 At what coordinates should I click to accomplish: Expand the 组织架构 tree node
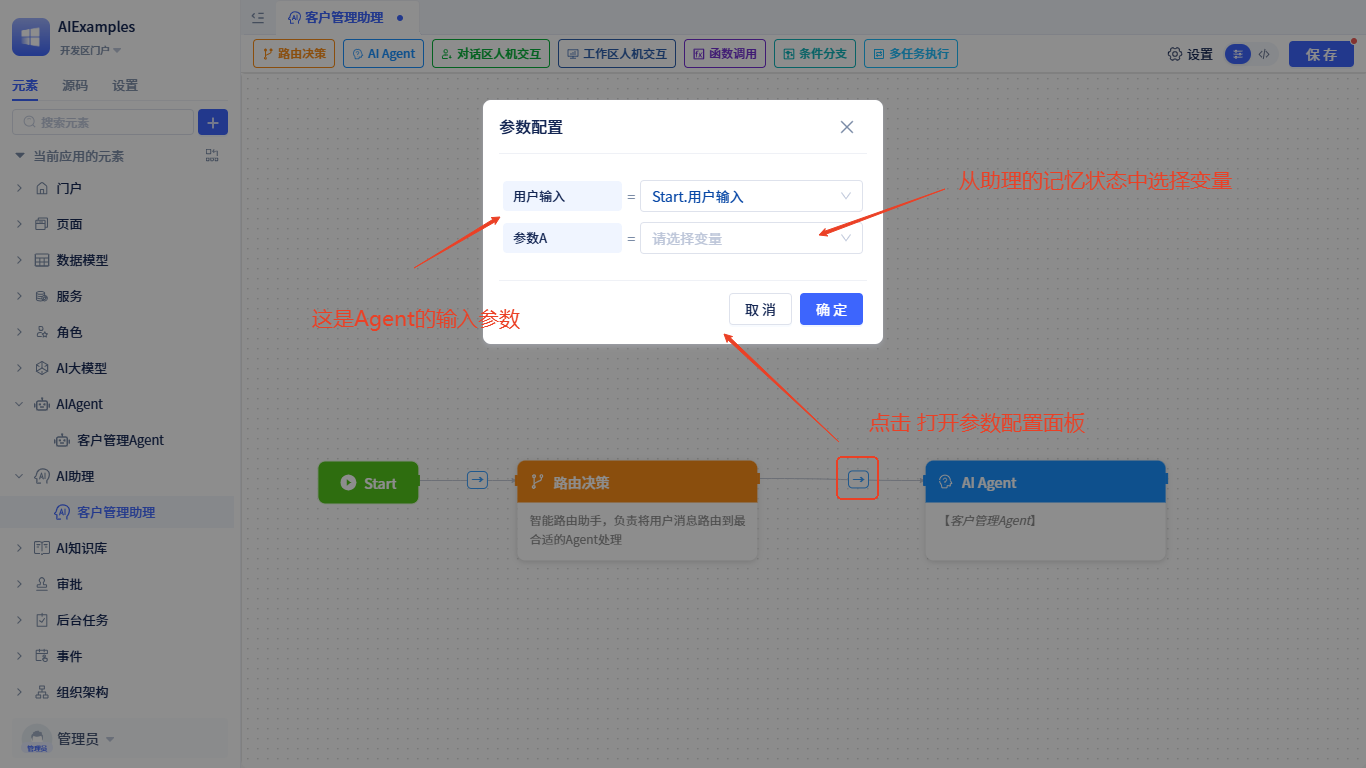19,692
